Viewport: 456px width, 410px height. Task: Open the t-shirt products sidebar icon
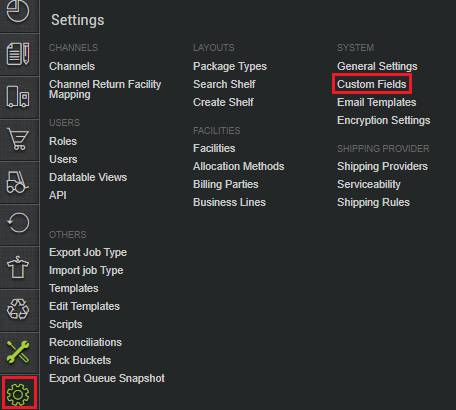pos(18,267)
